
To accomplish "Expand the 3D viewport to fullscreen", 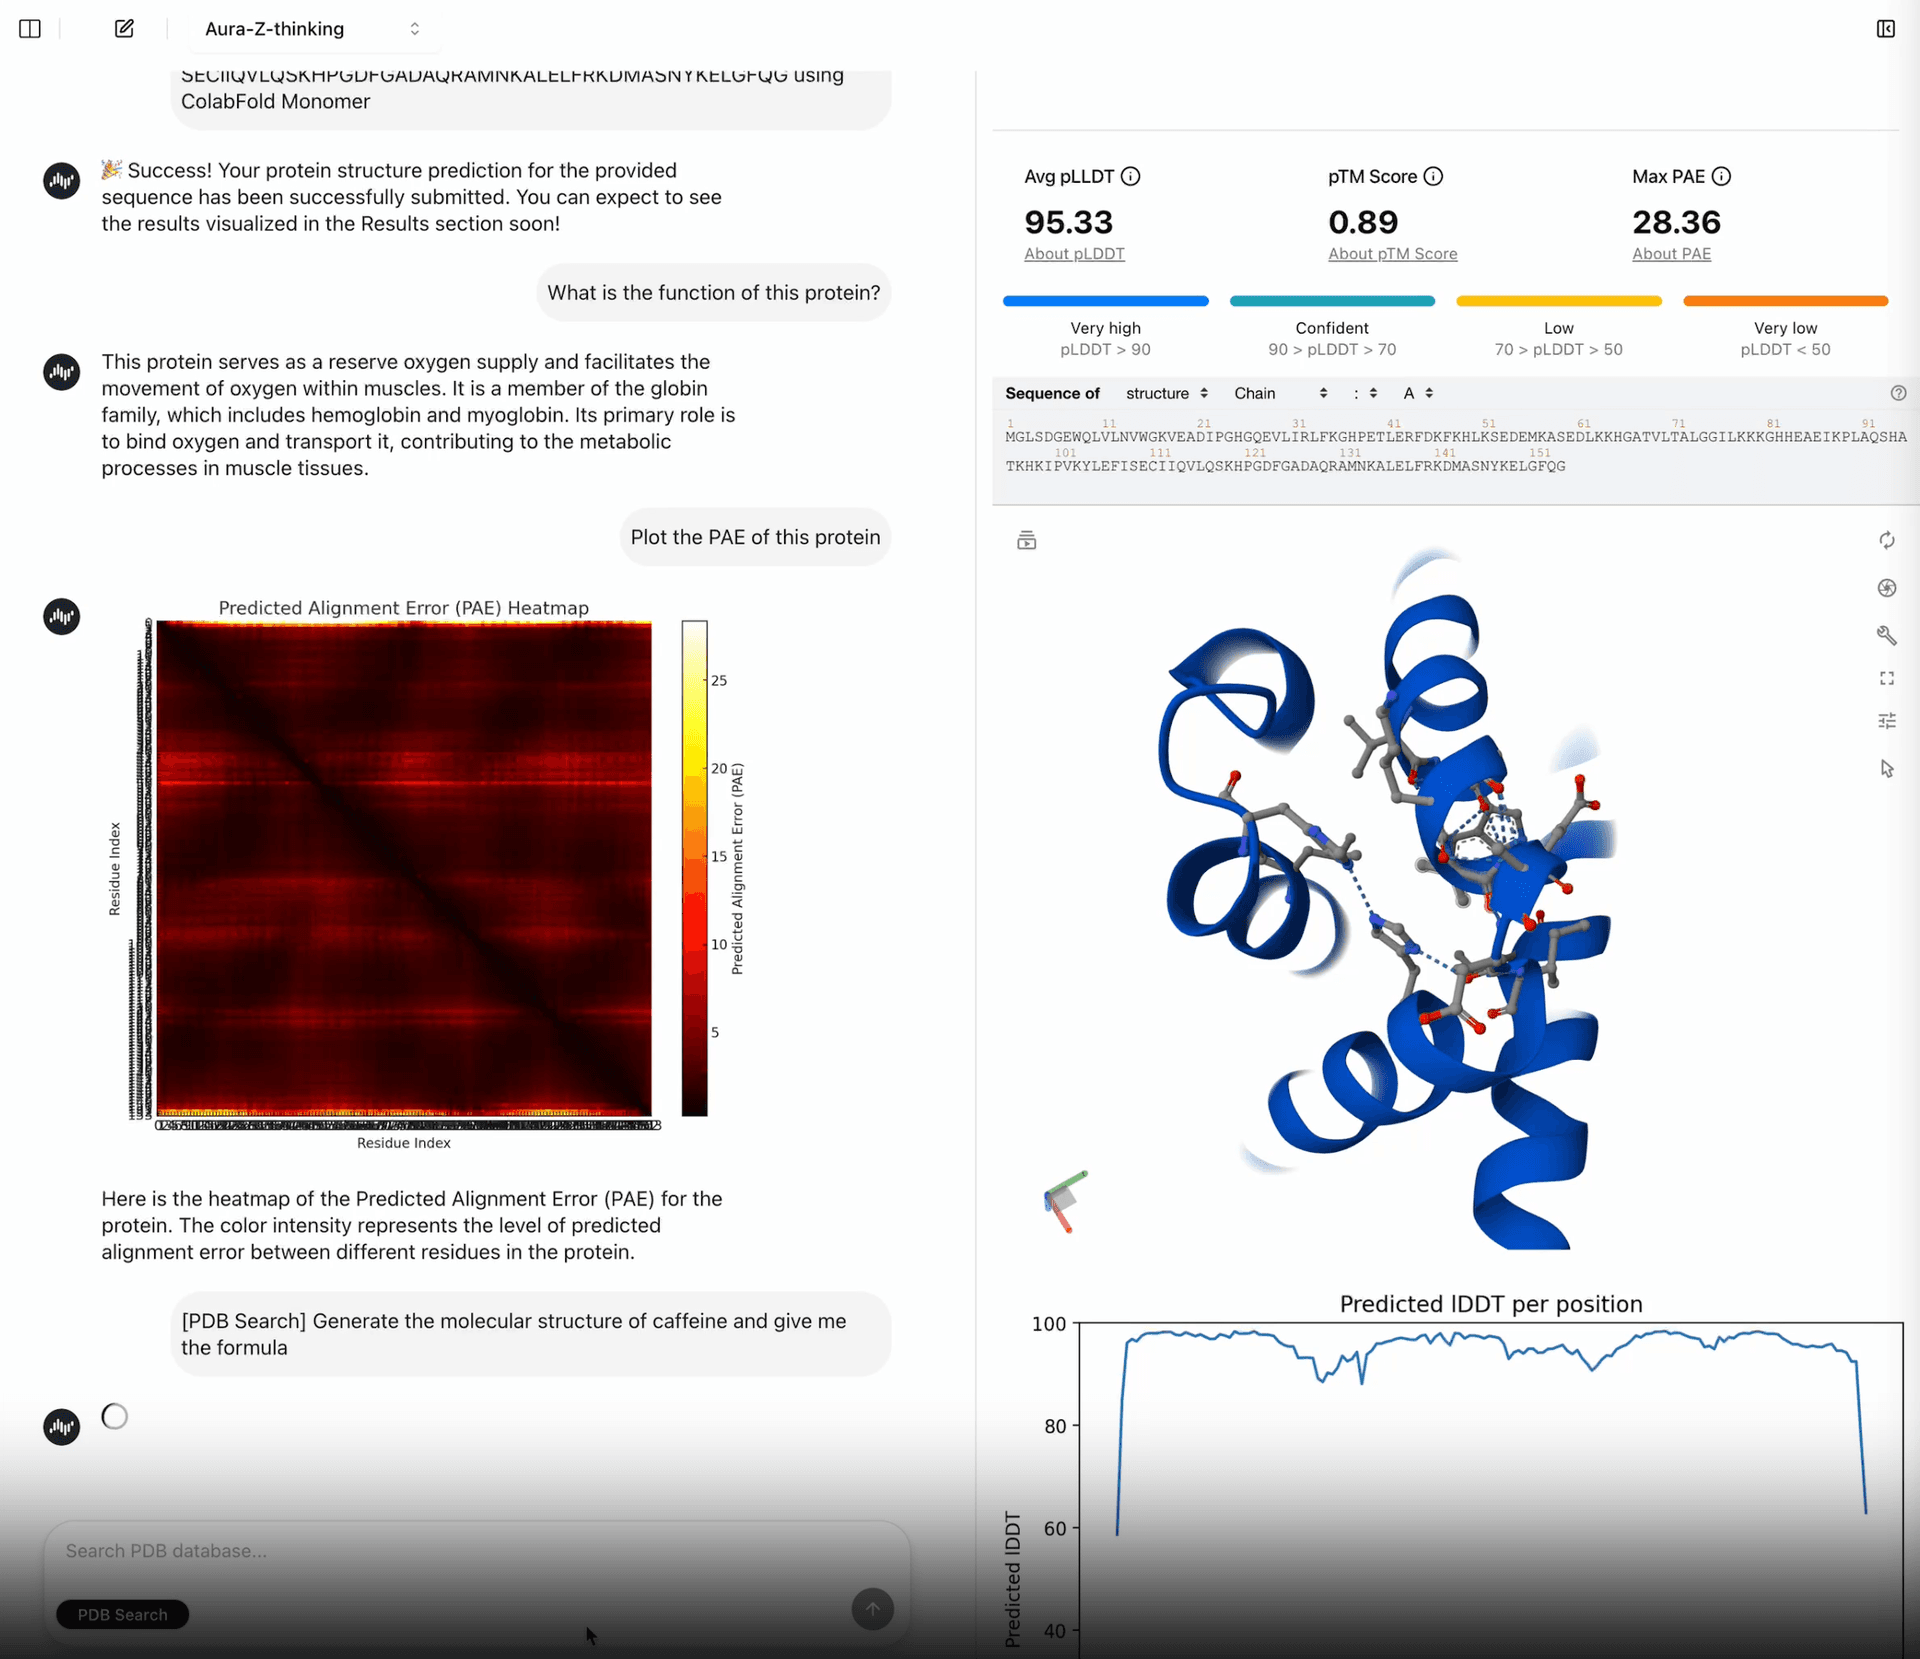I will (1886, 679).
